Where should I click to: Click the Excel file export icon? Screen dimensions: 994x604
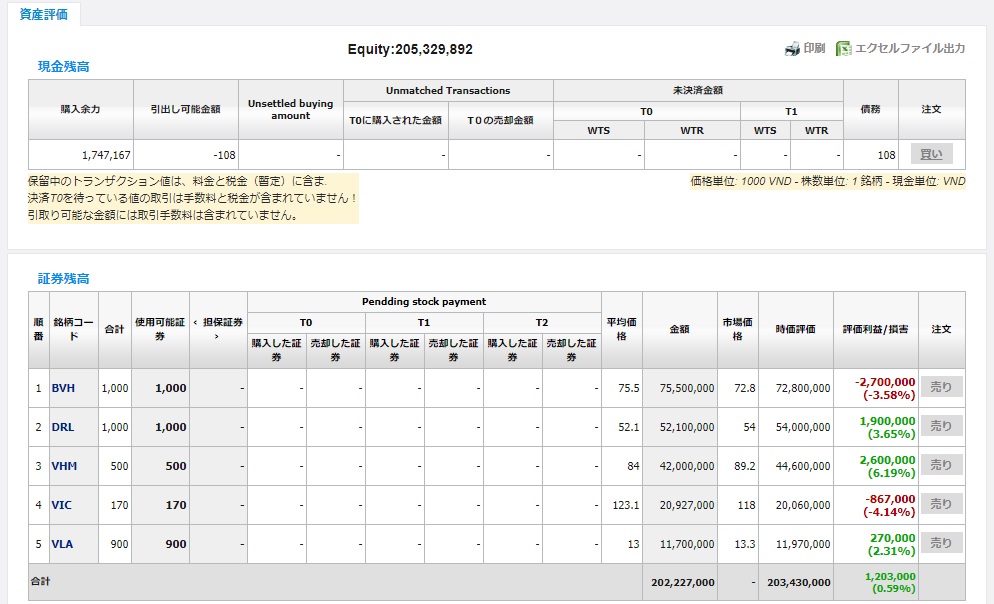tap(843, 49)
